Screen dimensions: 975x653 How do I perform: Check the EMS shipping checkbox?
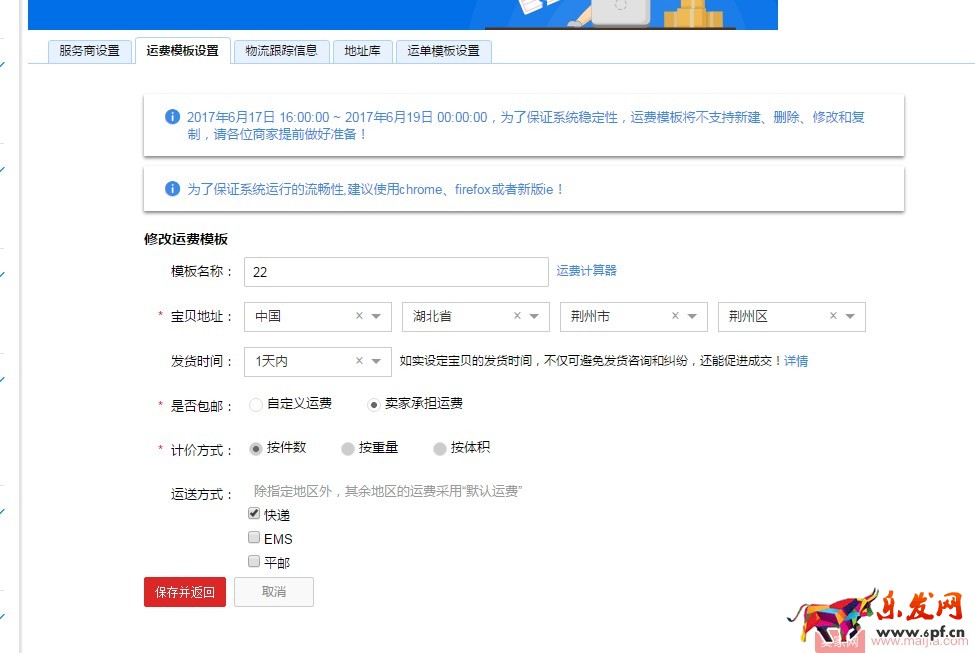point(254,537)
